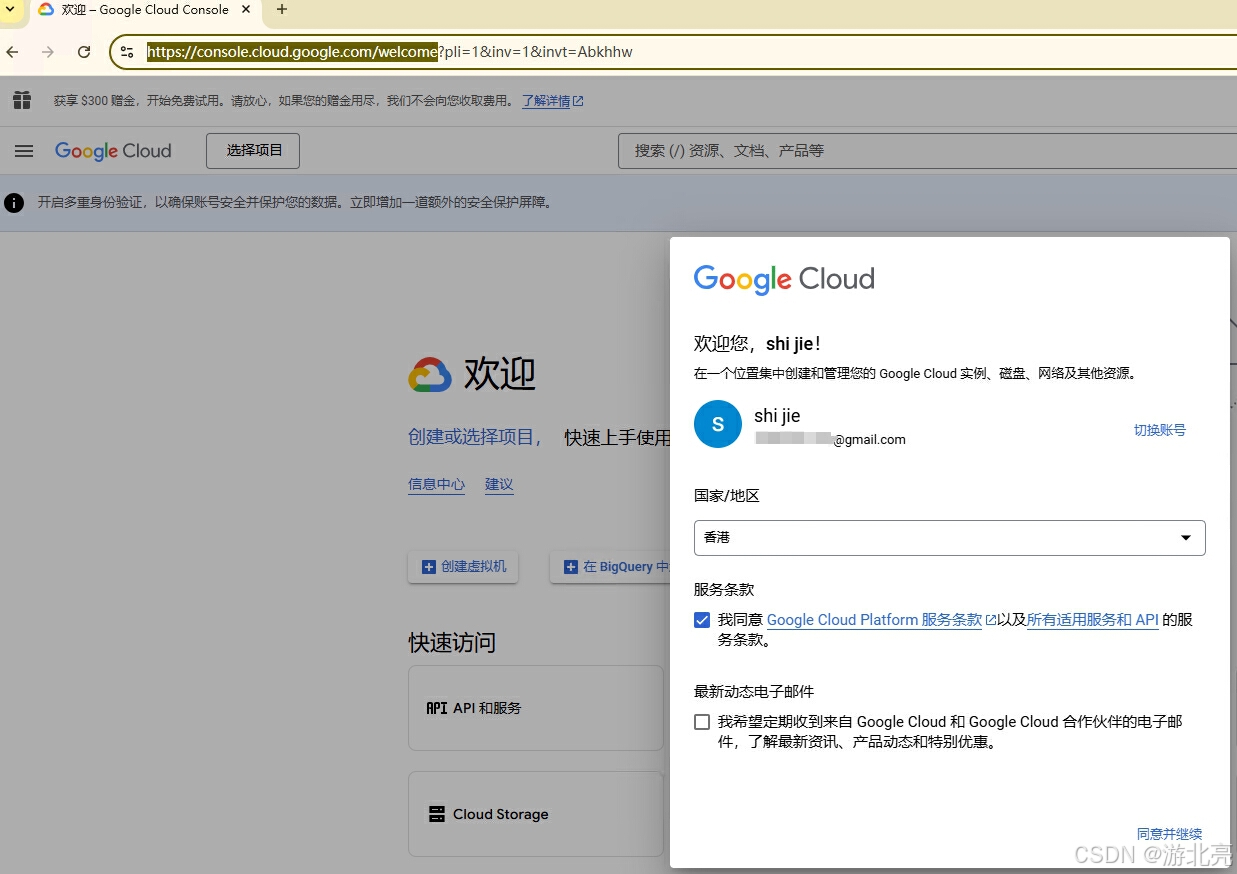Click the Google Cloud logo in the dialog

(x=784, y=279)
